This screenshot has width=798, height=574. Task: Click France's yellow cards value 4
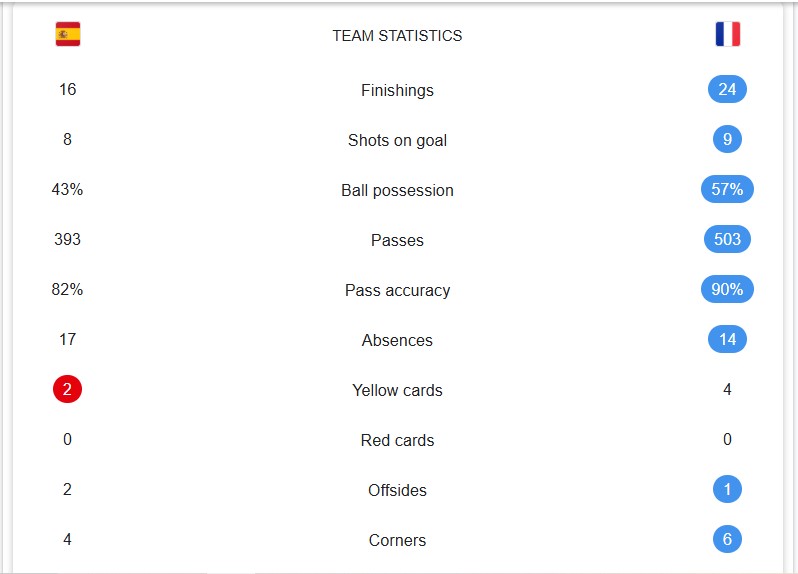pyautogui.click(x=727, y=390)
